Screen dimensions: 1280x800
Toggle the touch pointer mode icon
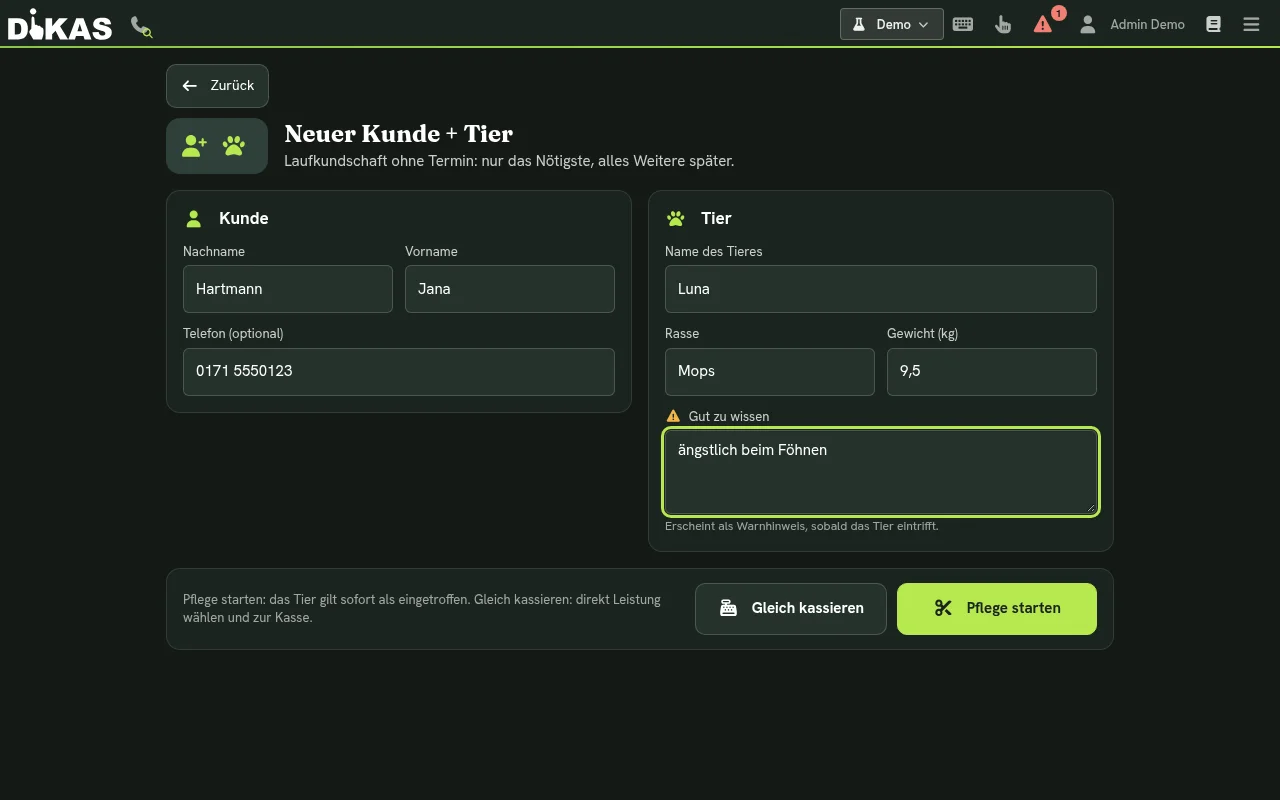point(1003,24)
